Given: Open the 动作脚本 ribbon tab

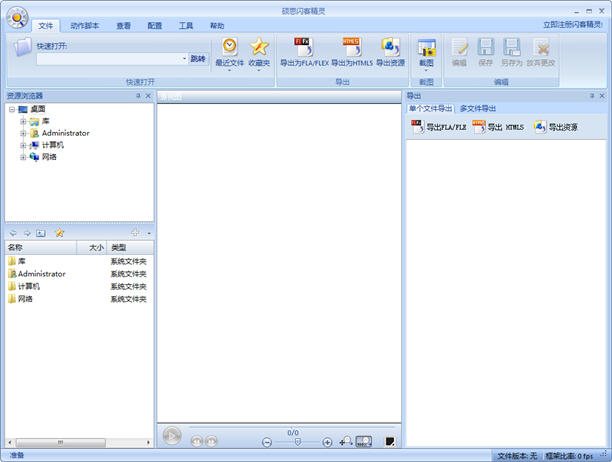Looking at the screenshot, I should click(x=85, y=25).
